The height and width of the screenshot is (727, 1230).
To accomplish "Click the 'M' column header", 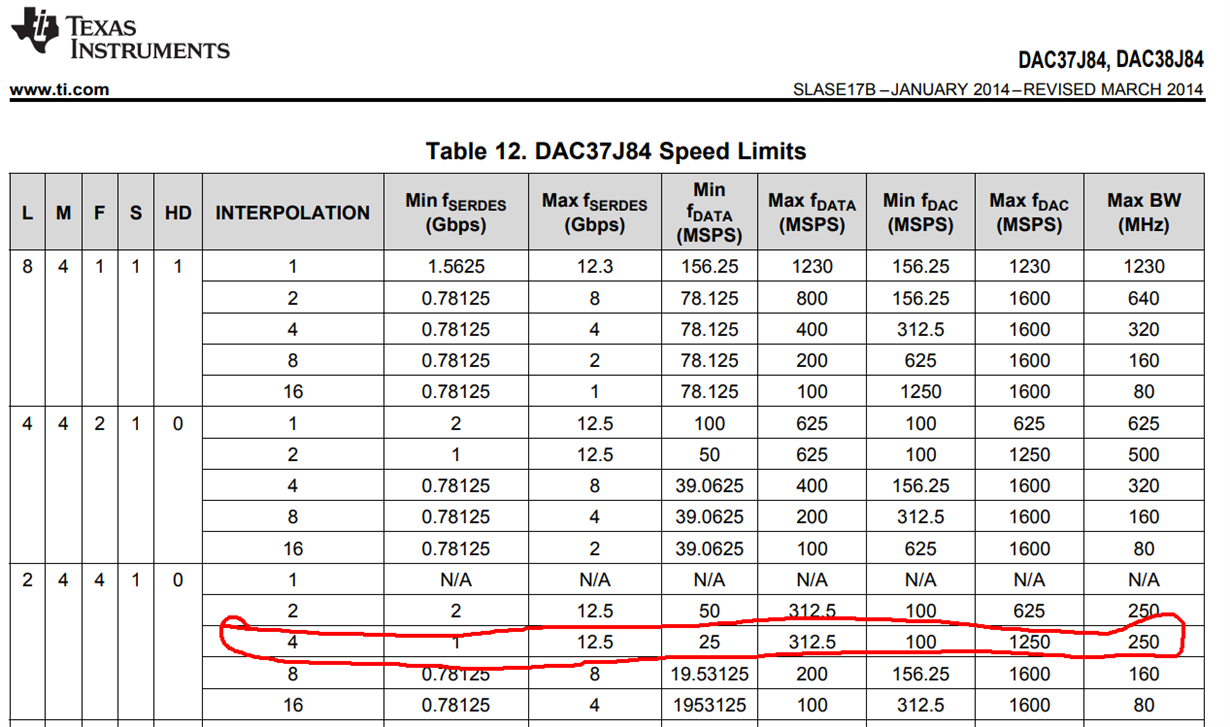I will 63,213.
